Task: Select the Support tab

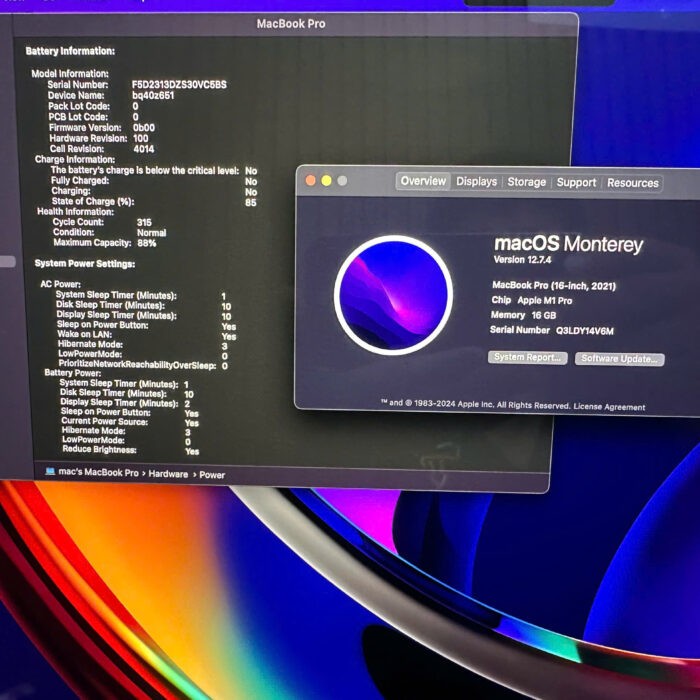Action: tap(576, 183)
